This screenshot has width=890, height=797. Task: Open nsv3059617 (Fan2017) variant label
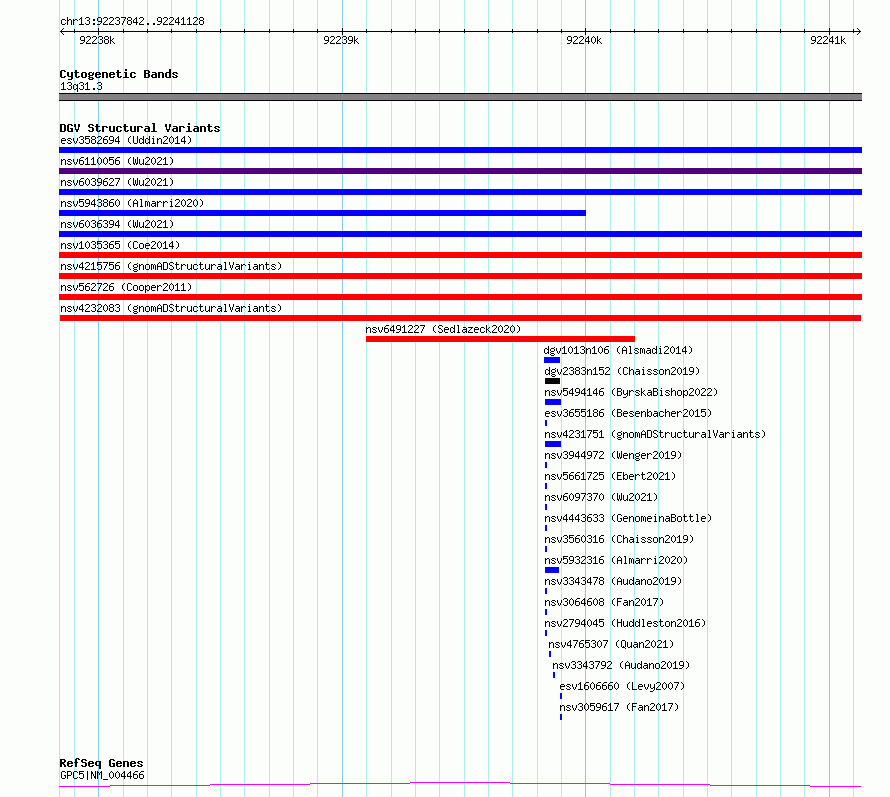pos(619,707)
